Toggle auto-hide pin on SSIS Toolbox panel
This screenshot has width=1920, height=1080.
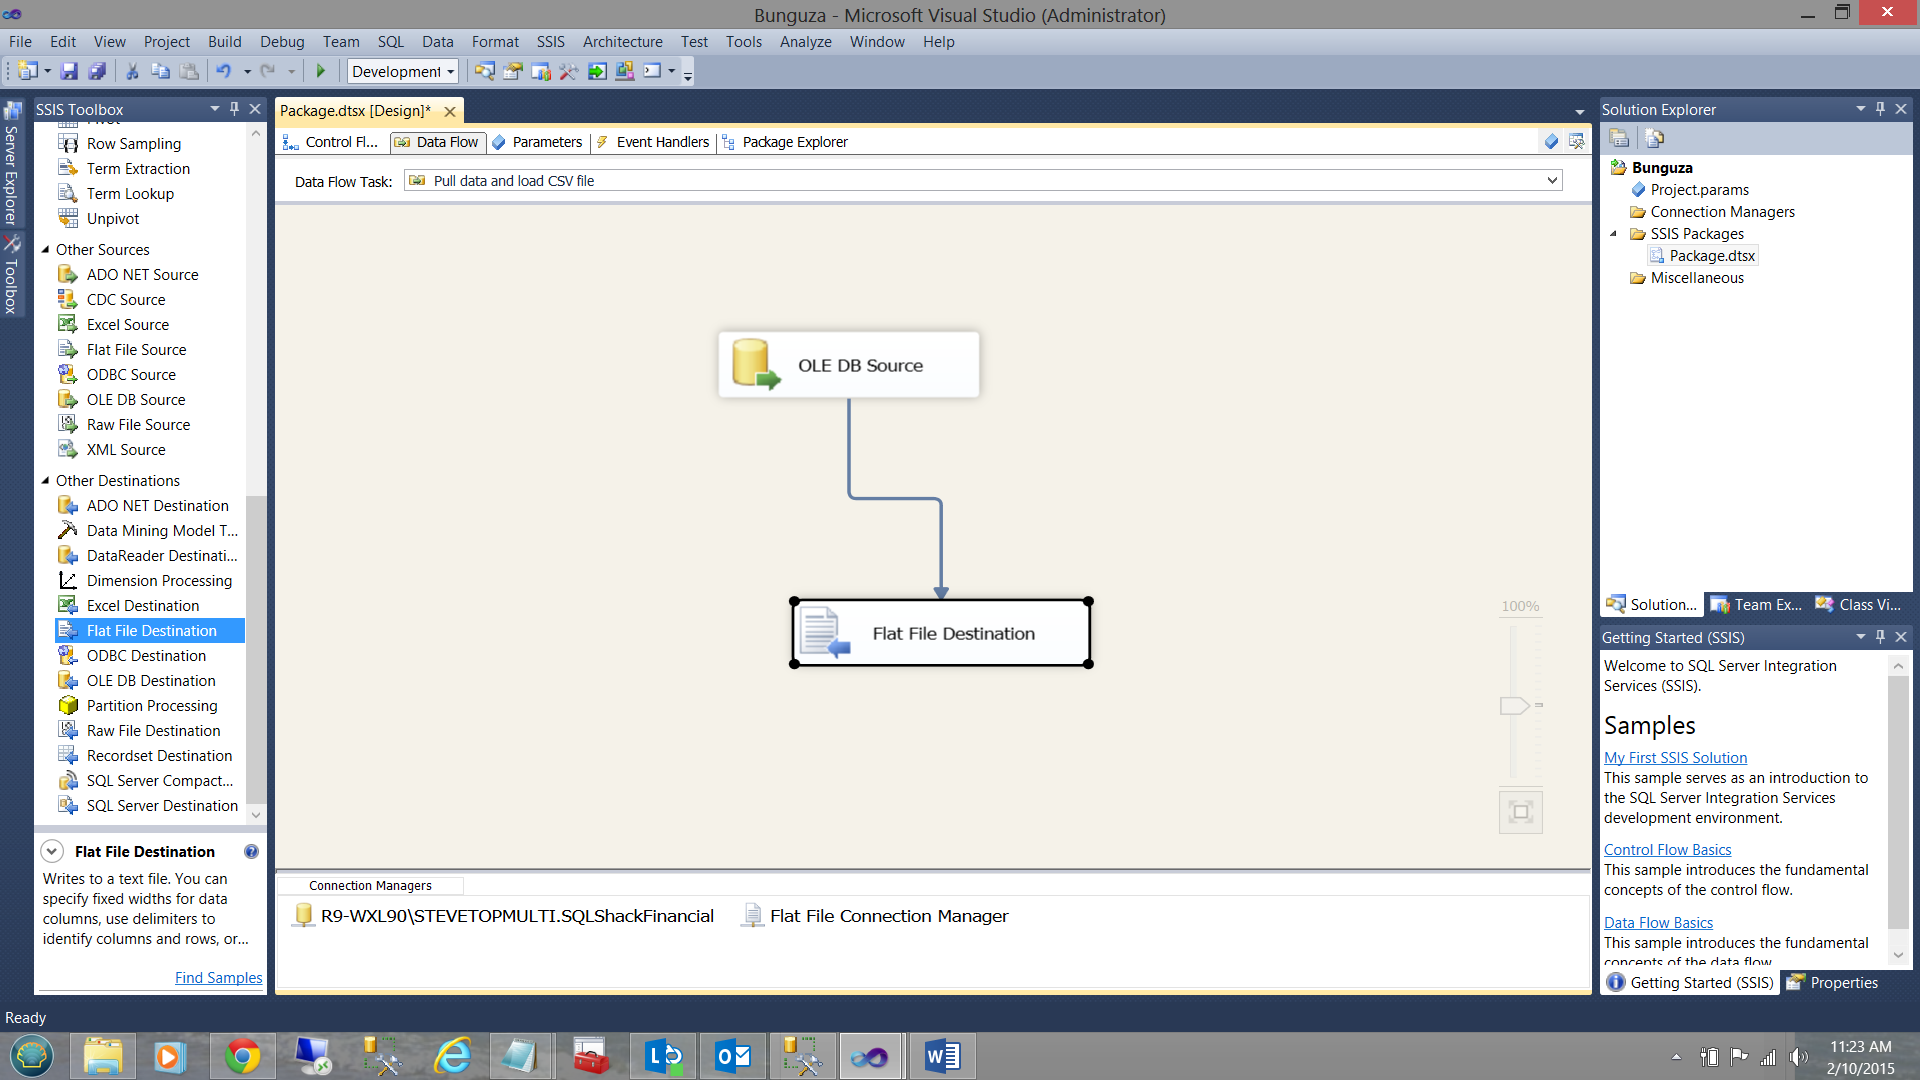click(x=235, y=109)
